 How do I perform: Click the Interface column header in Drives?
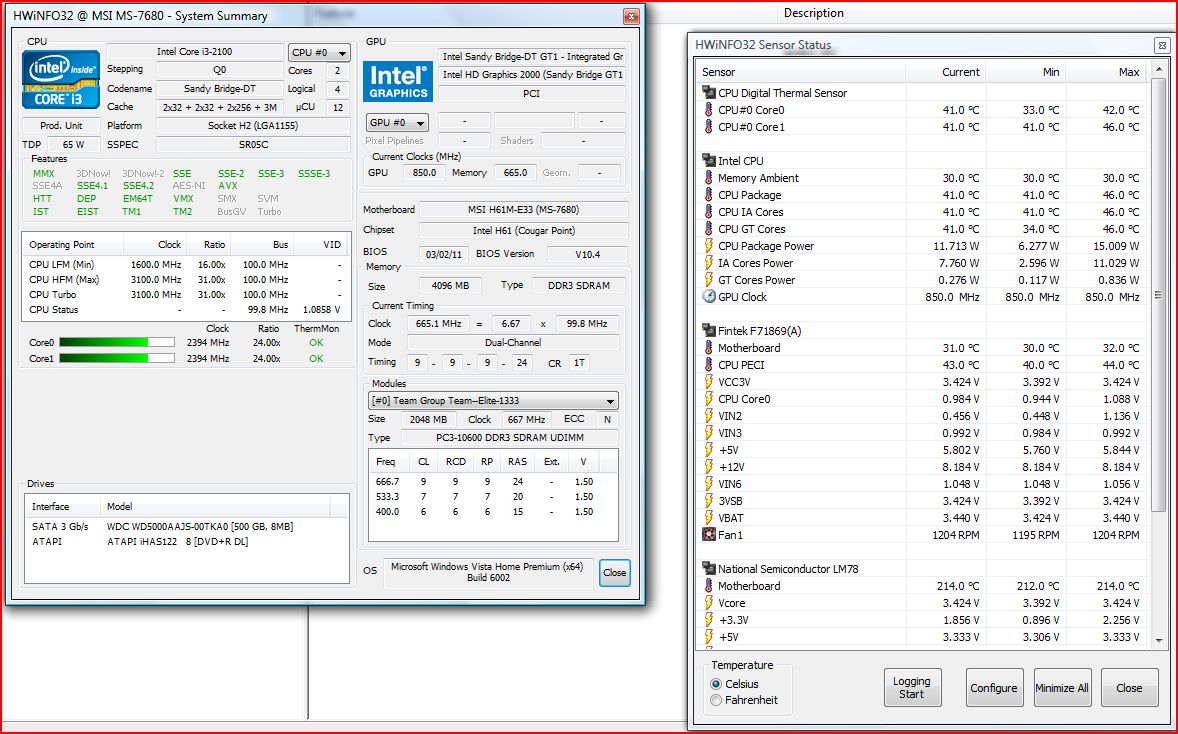[63, 506]
